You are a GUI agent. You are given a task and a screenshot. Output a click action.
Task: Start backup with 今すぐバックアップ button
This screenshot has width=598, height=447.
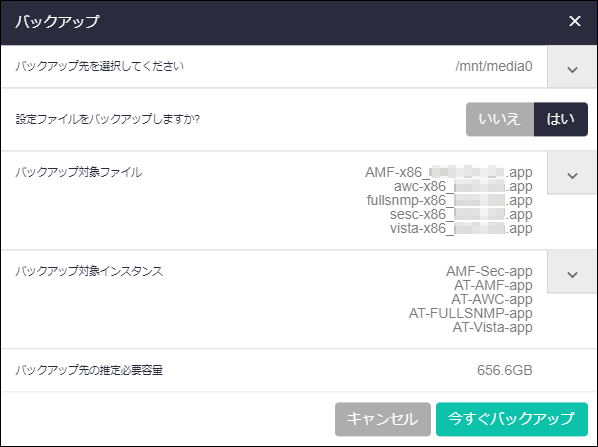[x=511, y=419]
